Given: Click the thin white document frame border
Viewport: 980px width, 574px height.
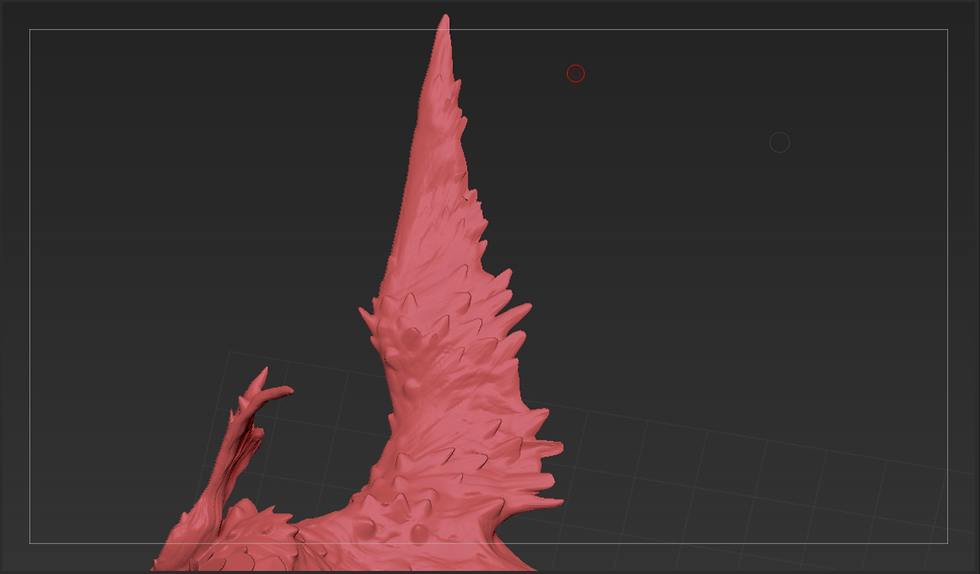Looking at the screenshot, I should 488,29.
